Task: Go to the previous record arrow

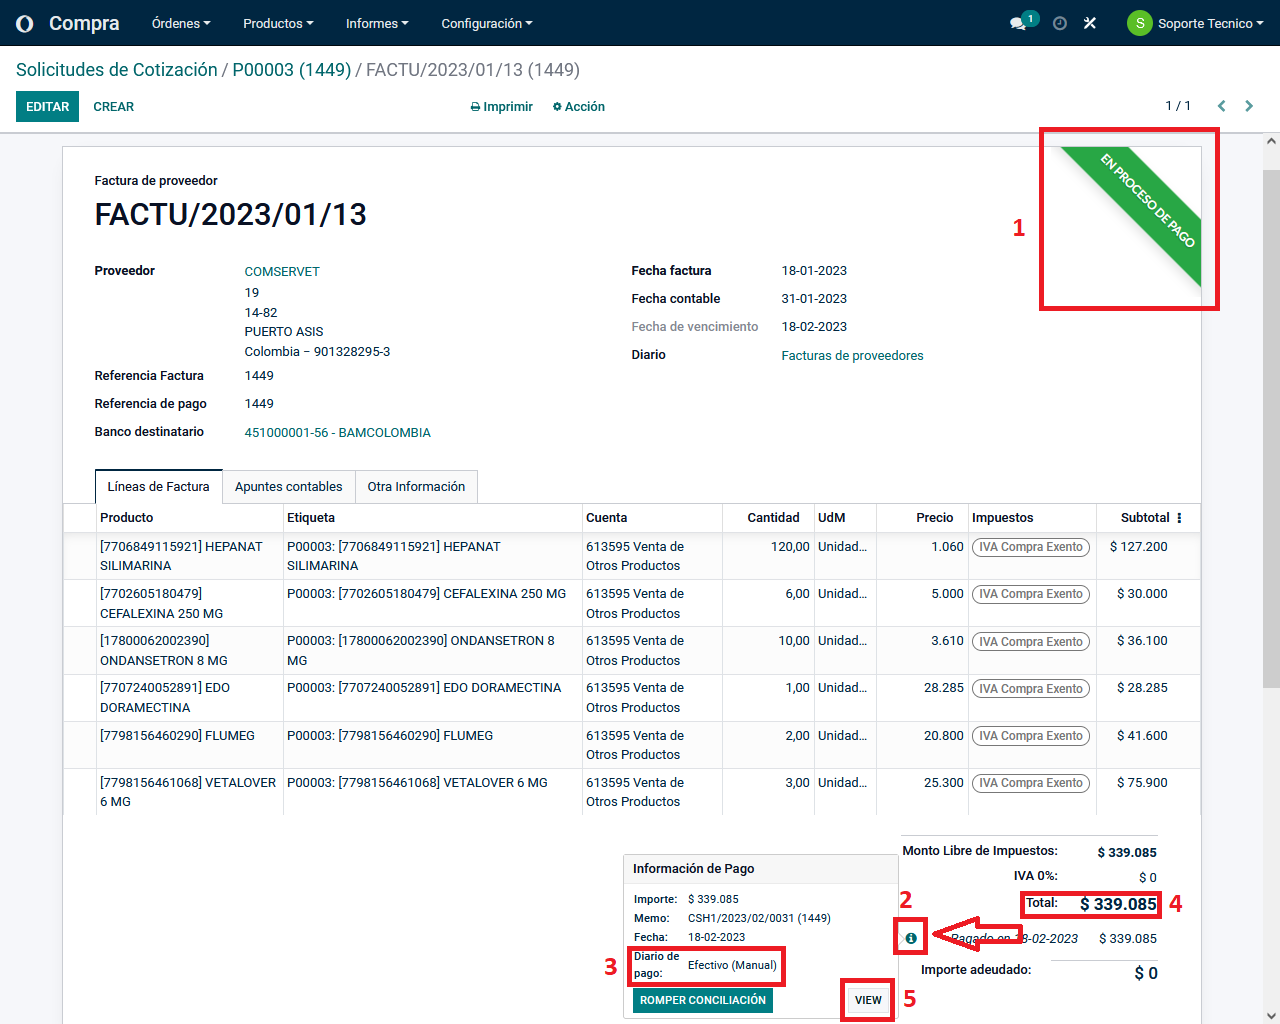Action: [1221, 106]
